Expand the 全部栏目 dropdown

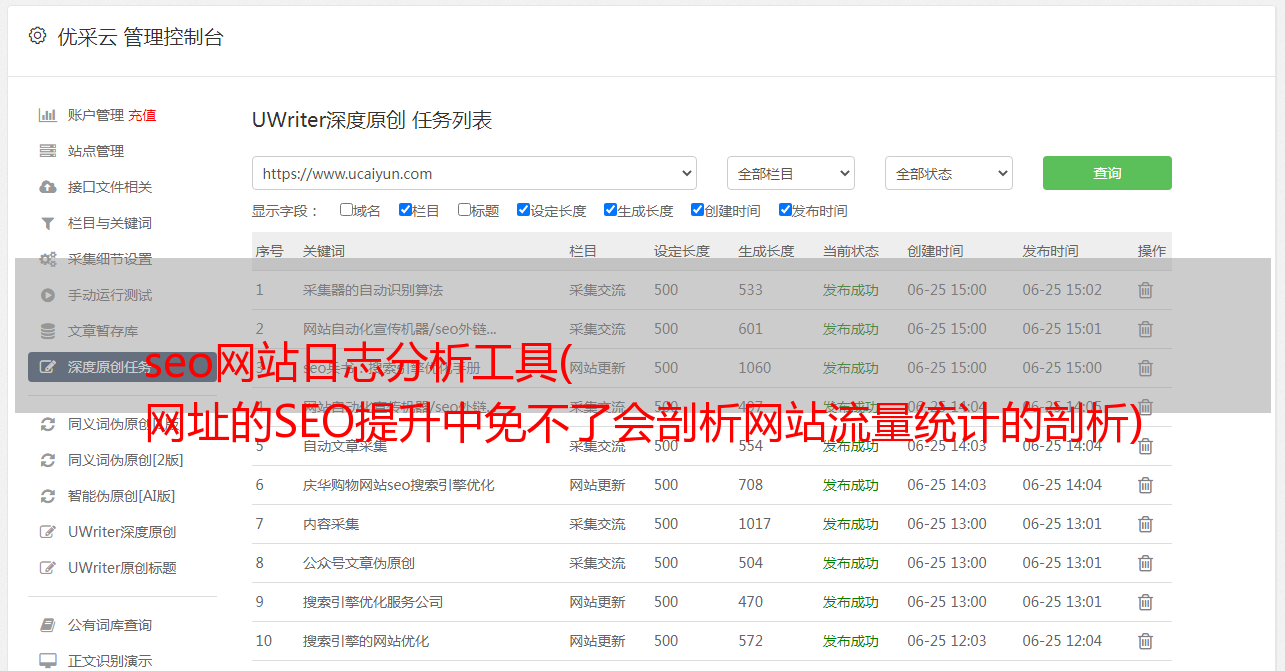790,173
